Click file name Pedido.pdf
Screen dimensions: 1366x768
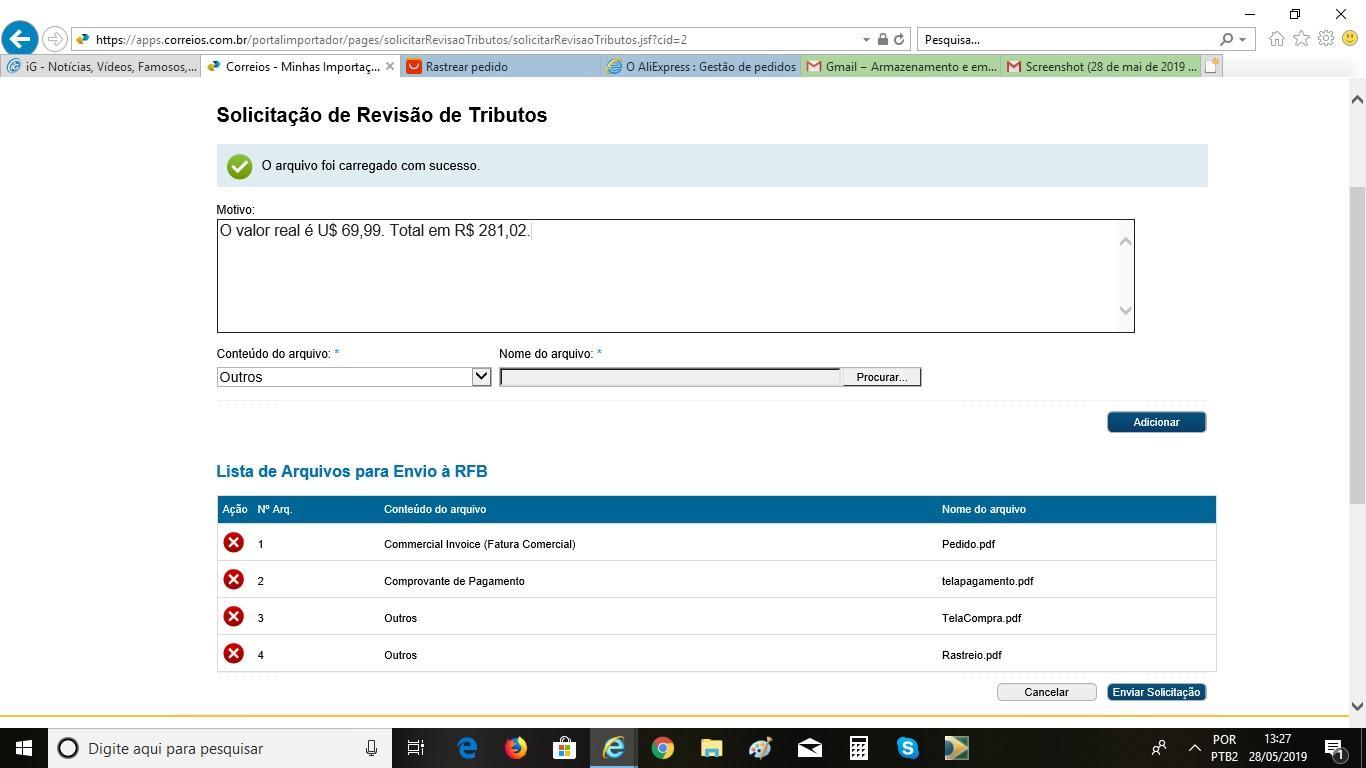pos(968,544)
